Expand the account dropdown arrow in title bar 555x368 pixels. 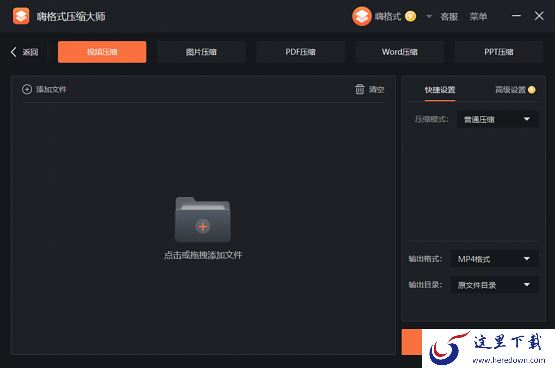(429, 17)
